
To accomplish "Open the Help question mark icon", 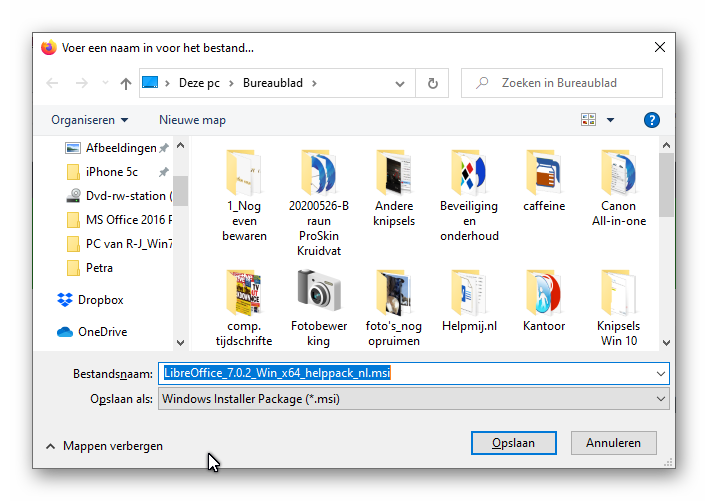I will (651, 120).
